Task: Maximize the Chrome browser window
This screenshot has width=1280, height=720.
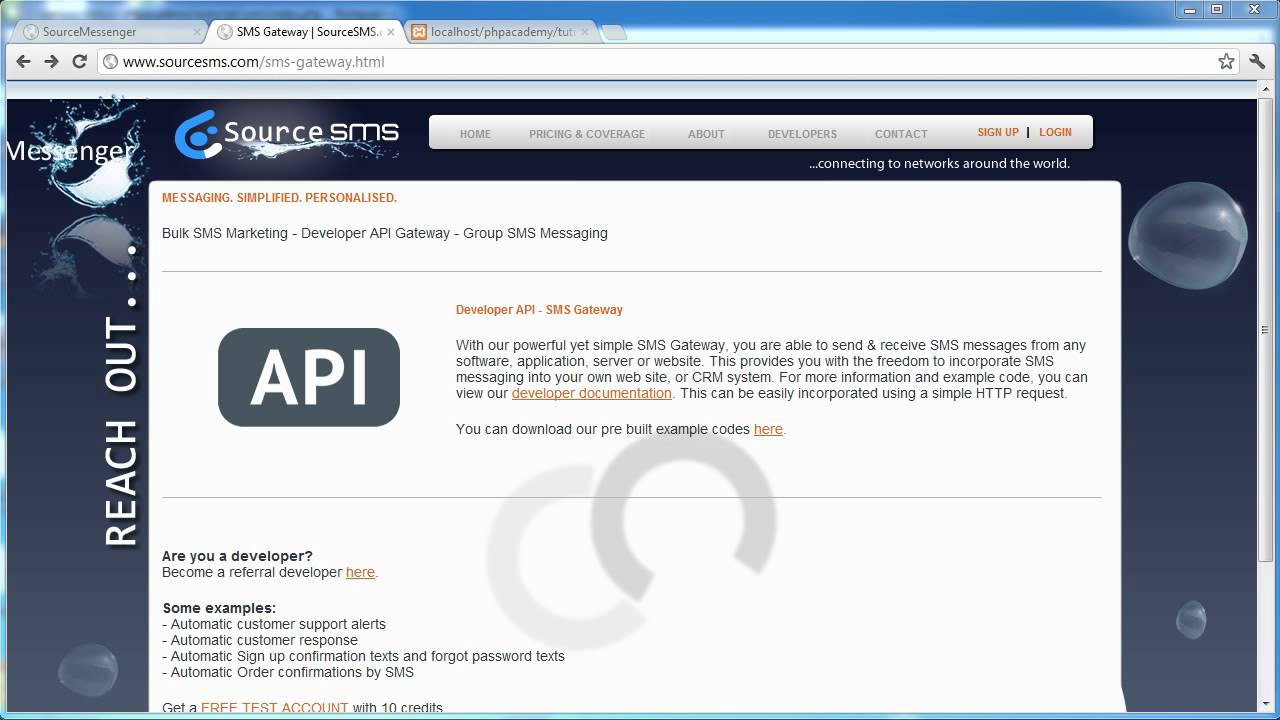Action: [1216, 9]
